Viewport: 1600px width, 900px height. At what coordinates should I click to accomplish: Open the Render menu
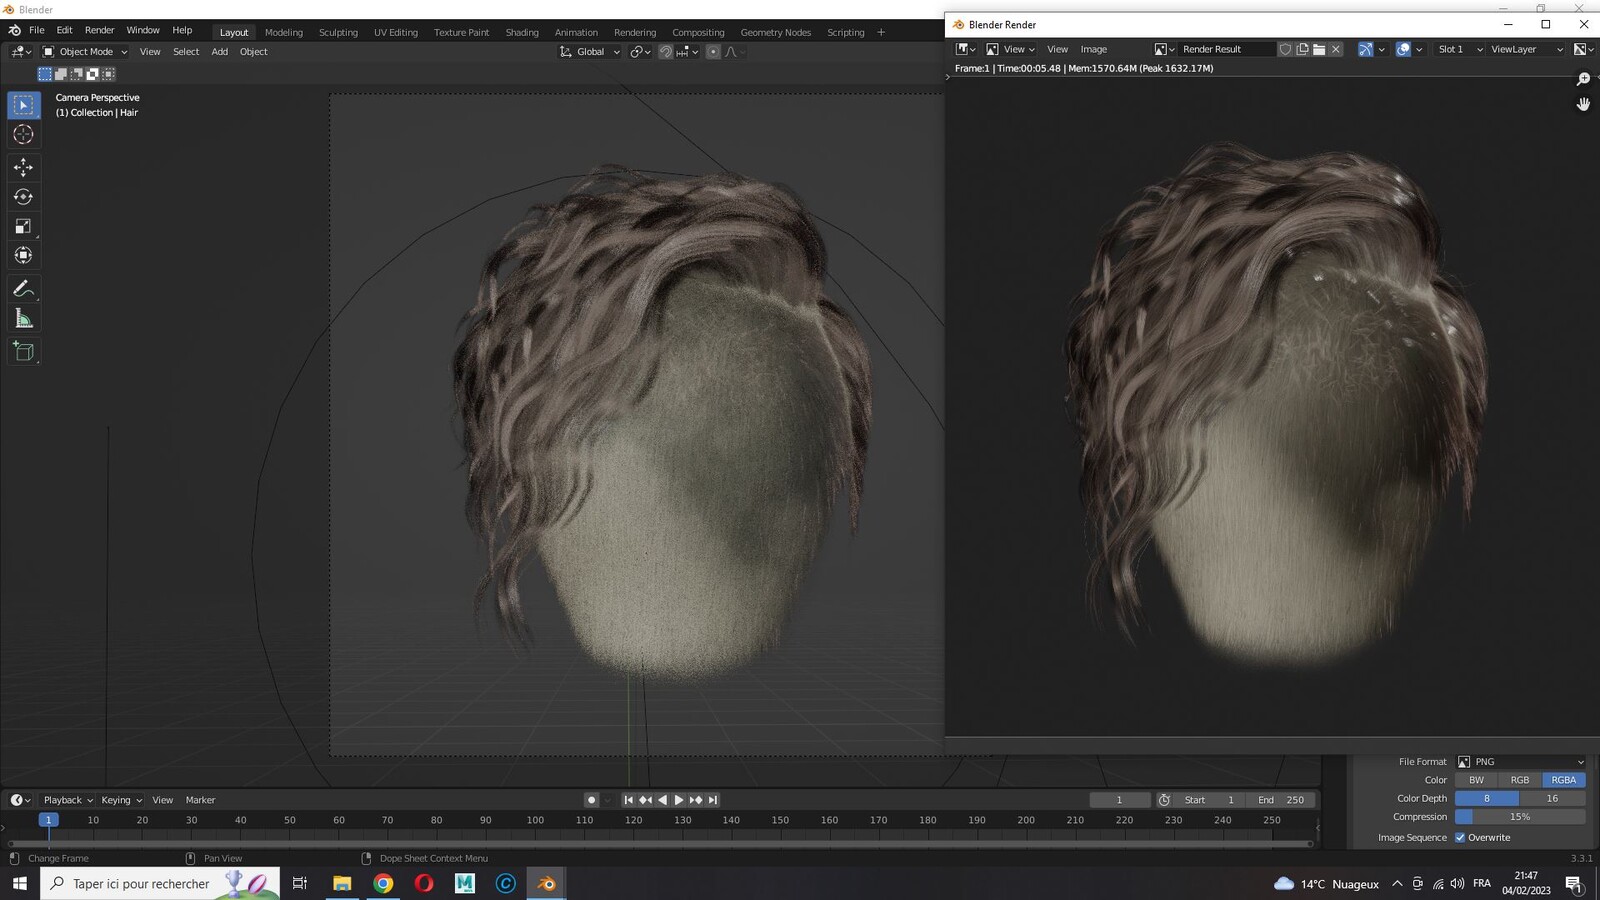[x=99, y=30]
